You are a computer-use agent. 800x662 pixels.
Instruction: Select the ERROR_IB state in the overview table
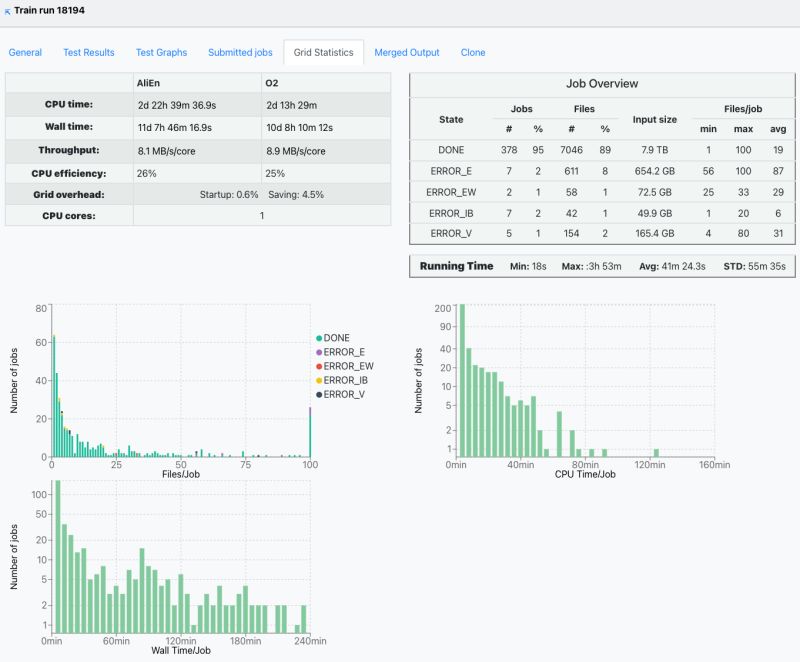coord(451,214)
